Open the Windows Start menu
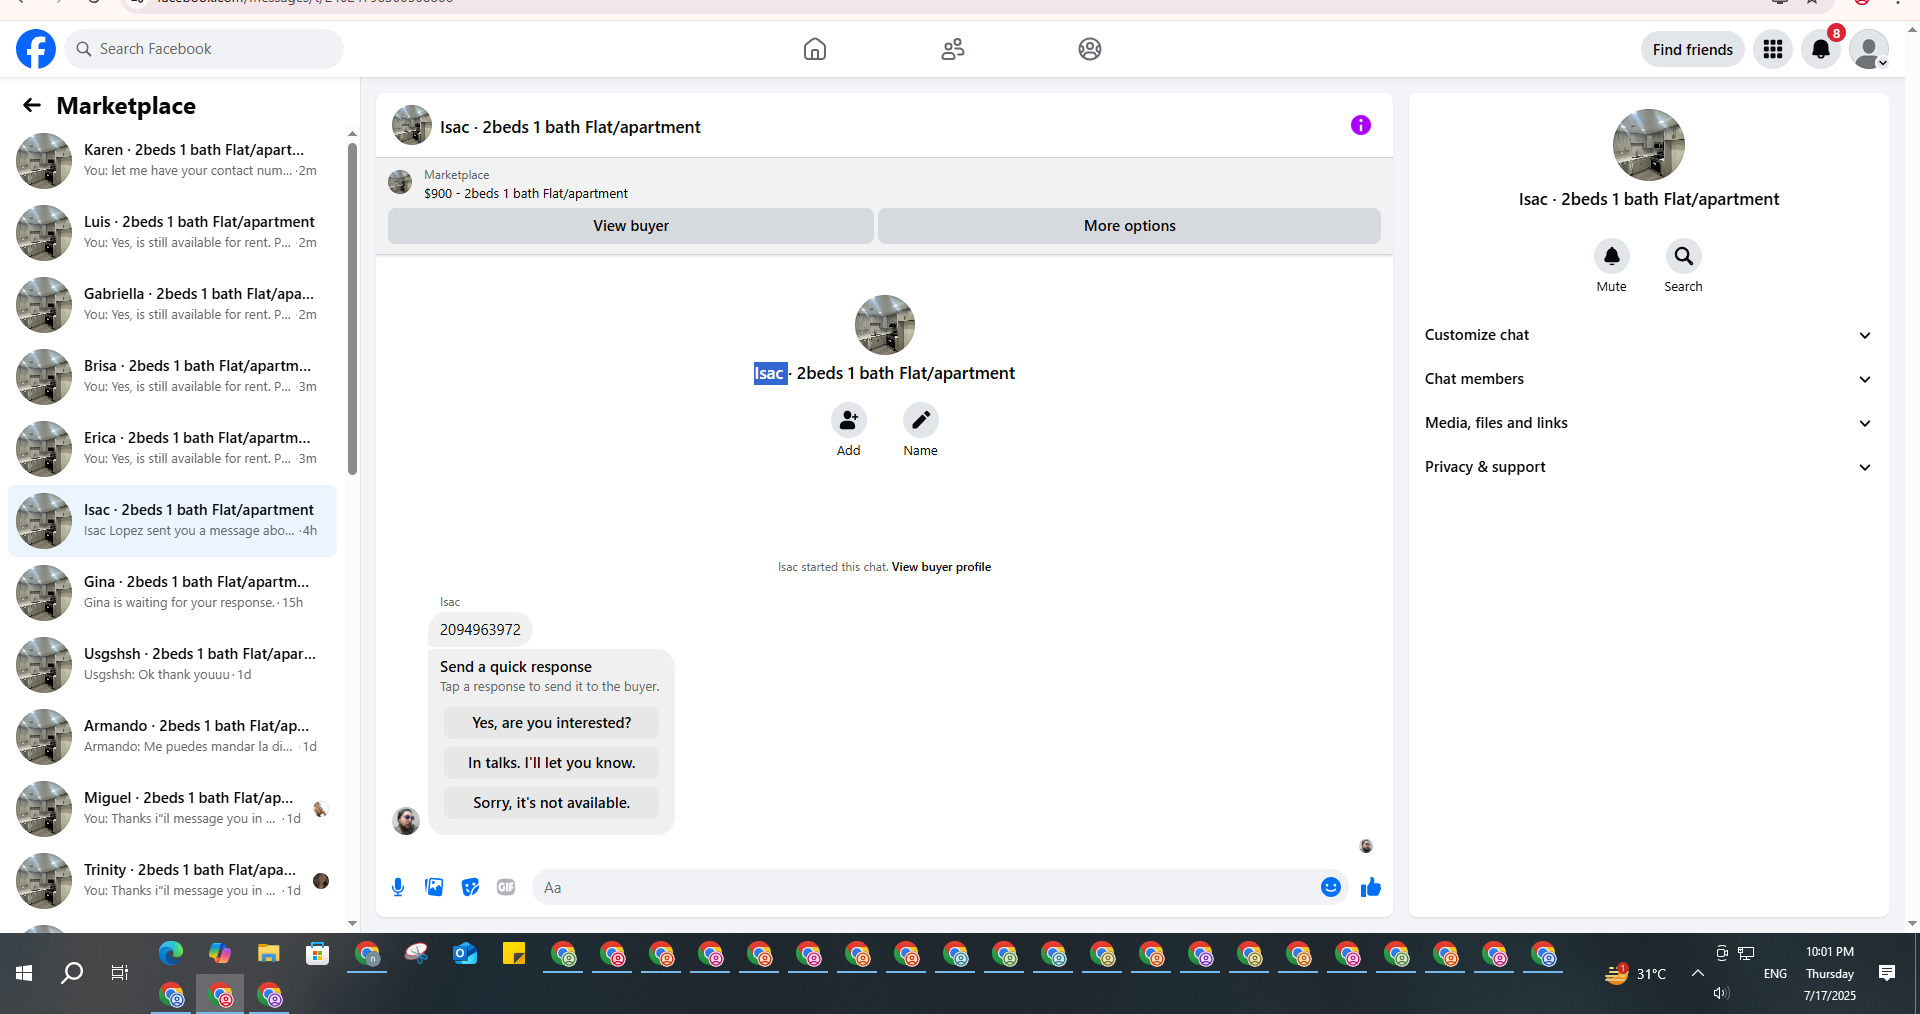Screen dimensions: 1920x1014 pos(24,973)
